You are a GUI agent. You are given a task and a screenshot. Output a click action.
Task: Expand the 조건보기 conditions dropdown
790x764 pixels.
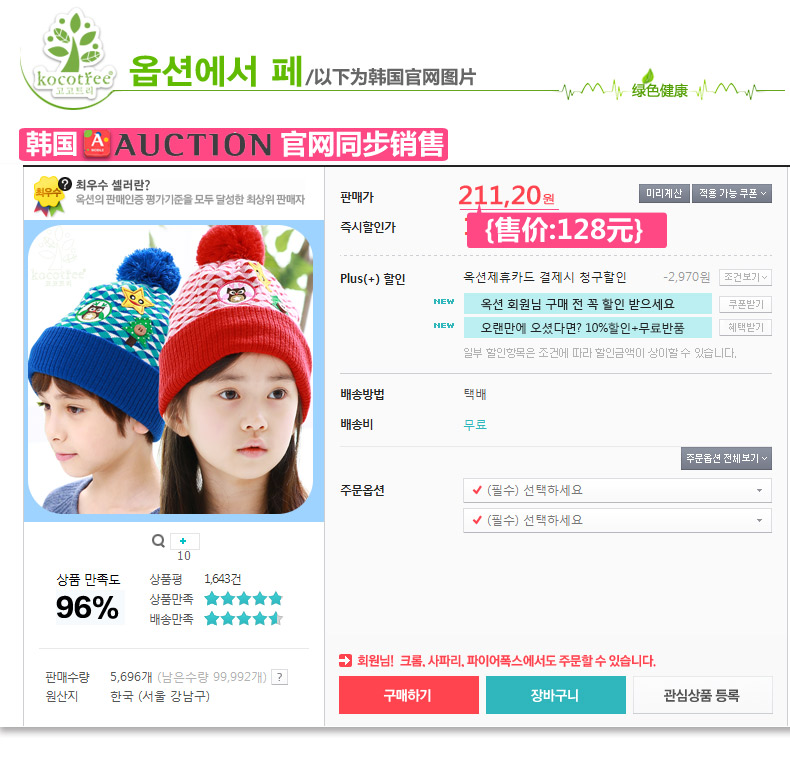[x=745, y=277]
